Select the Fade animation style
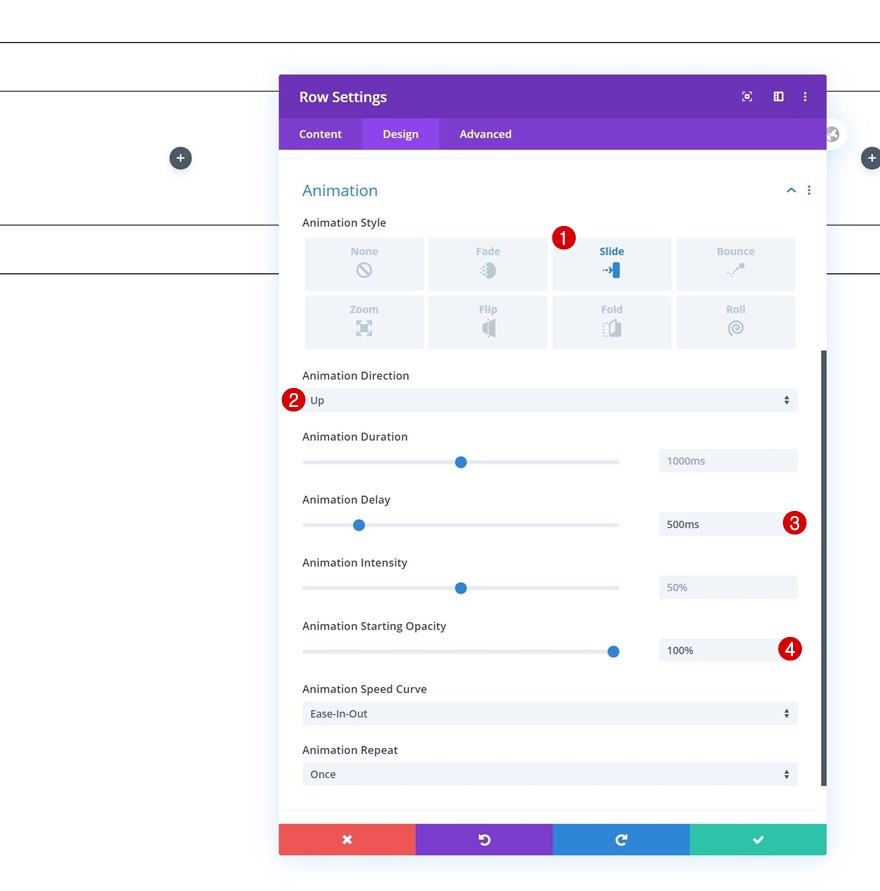Image resolution: width=880 pixels, height=891 pixels. (488, 264)
